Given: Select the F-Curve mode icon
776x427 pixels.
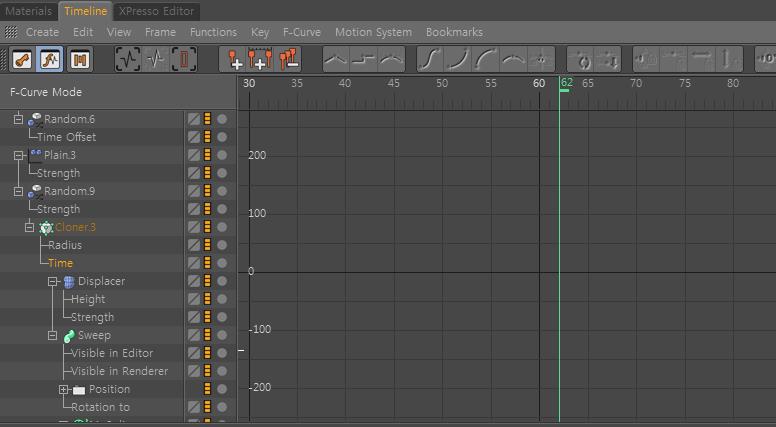Looking at the screenshot, I should (50, 60).
